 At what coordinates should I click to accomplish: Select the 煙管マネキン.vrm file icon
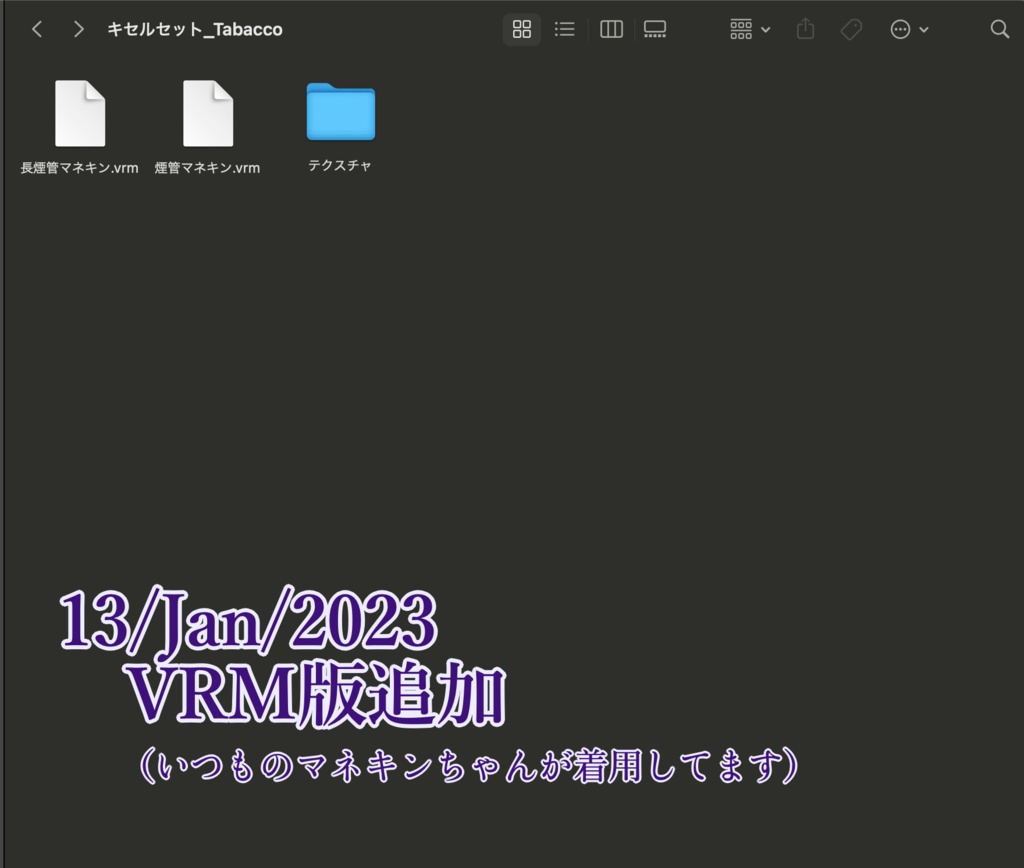point(208,112)
